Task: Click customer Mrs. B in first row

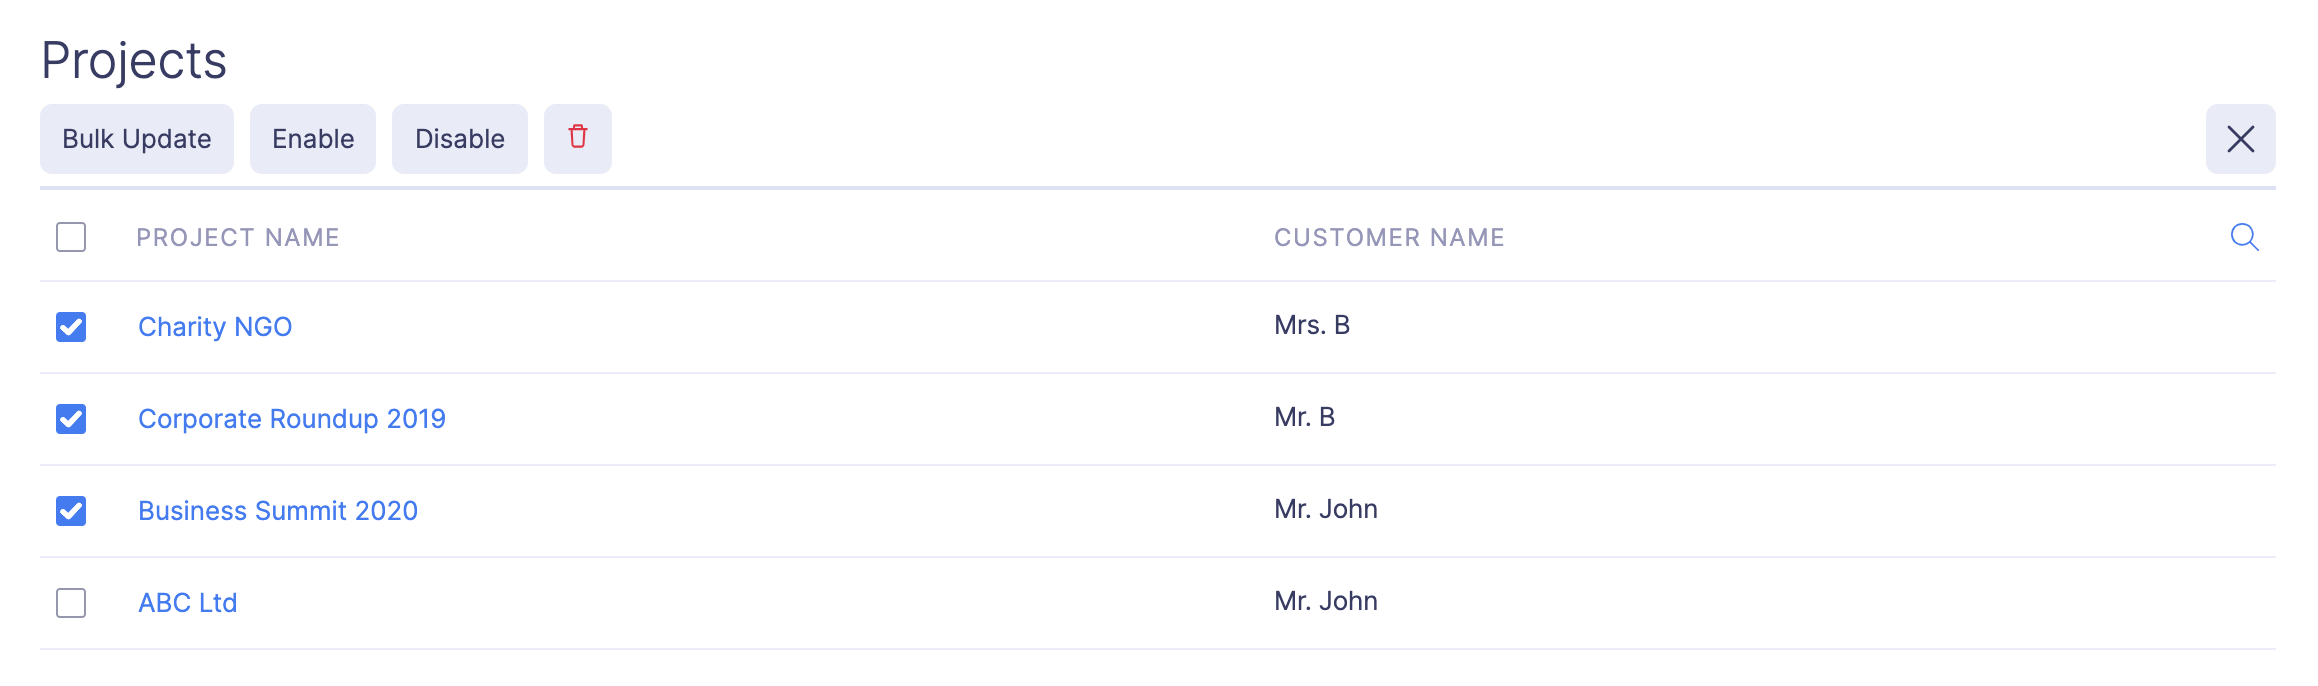Action: (1312, 325)
